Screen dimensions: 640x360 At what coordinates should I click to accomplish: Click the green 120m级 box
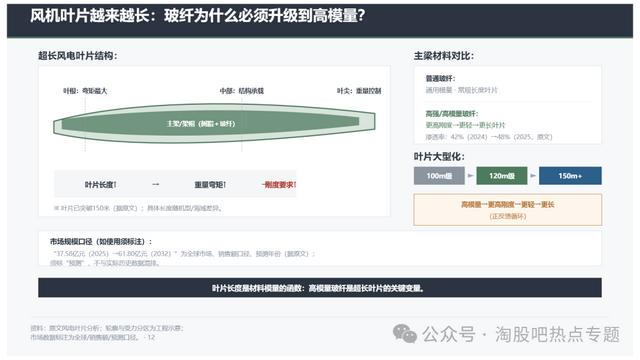coord(502,176)
